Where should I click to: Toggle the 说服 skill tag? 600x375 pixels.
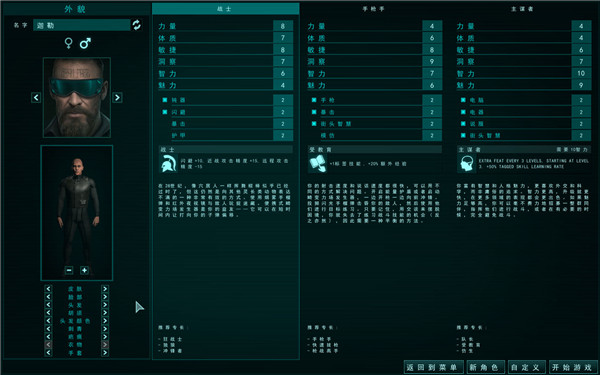pyautogui.click(x=463, y=124)
